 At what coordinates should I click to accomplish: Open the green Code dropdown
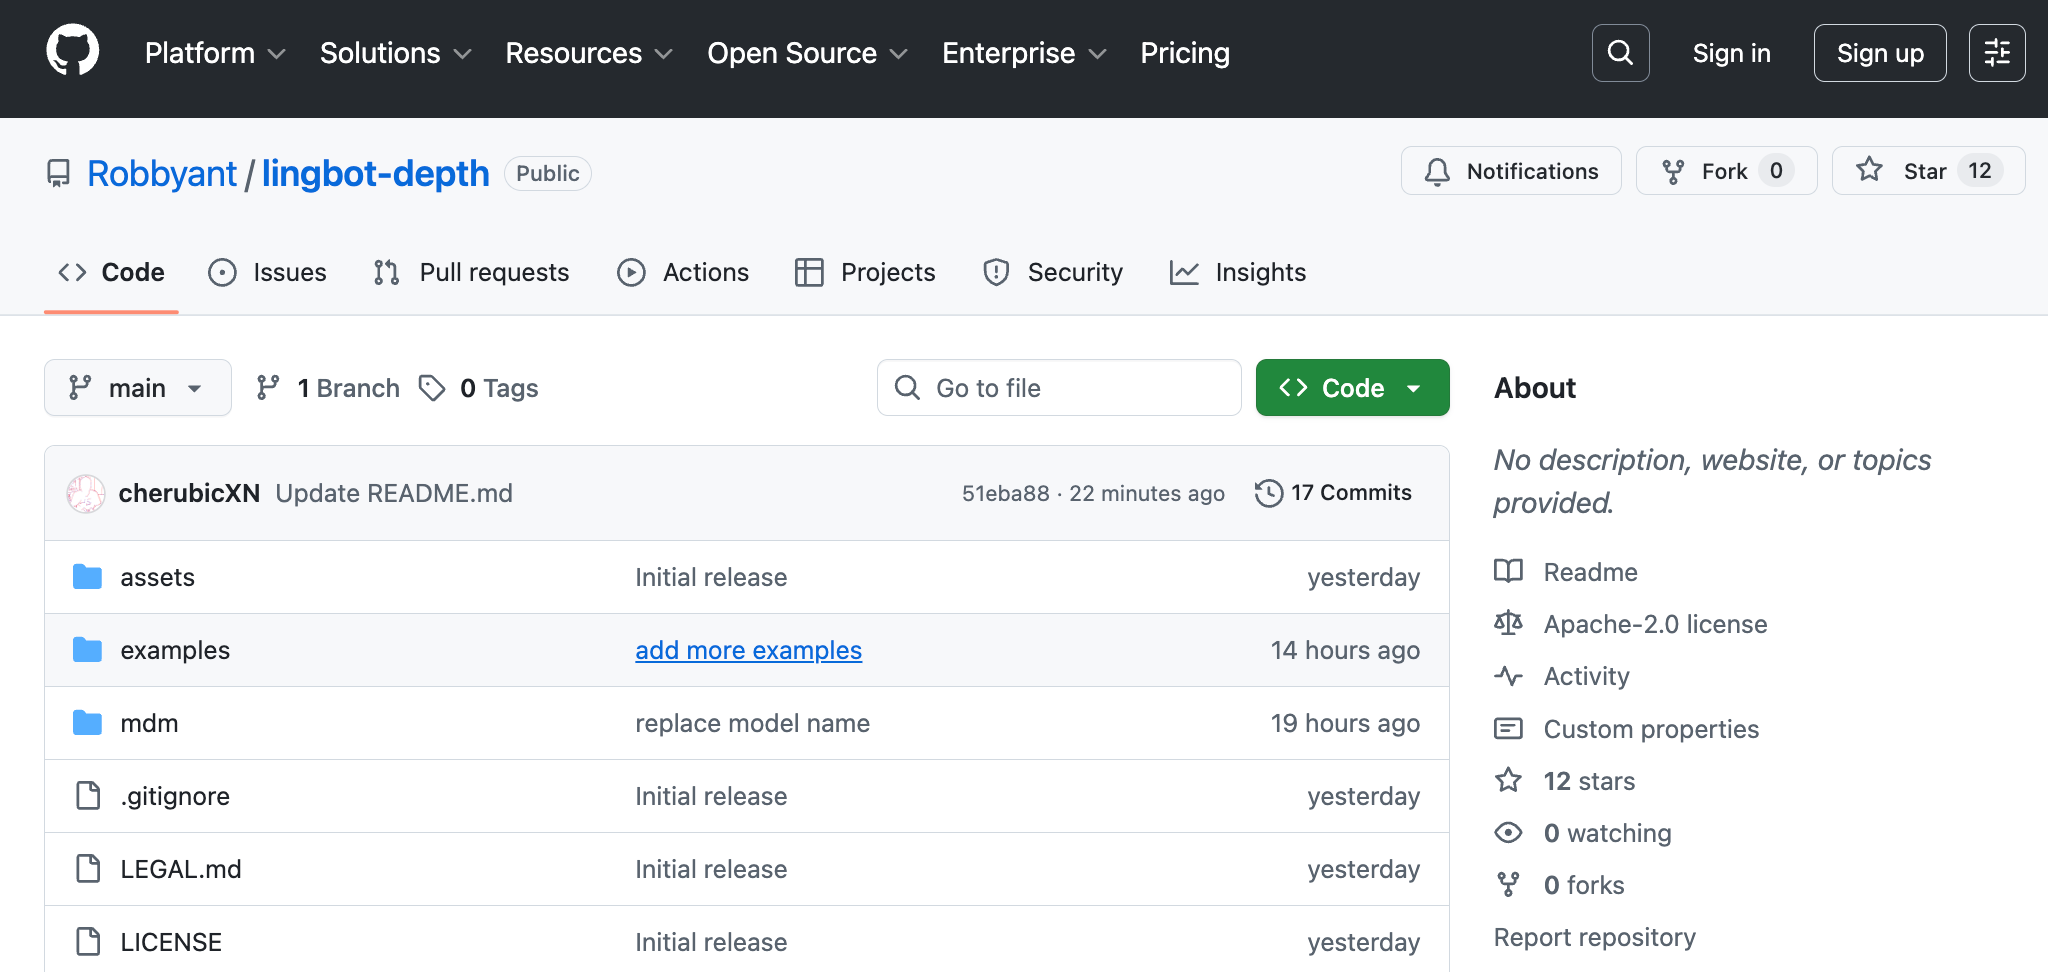[1352, 388]
